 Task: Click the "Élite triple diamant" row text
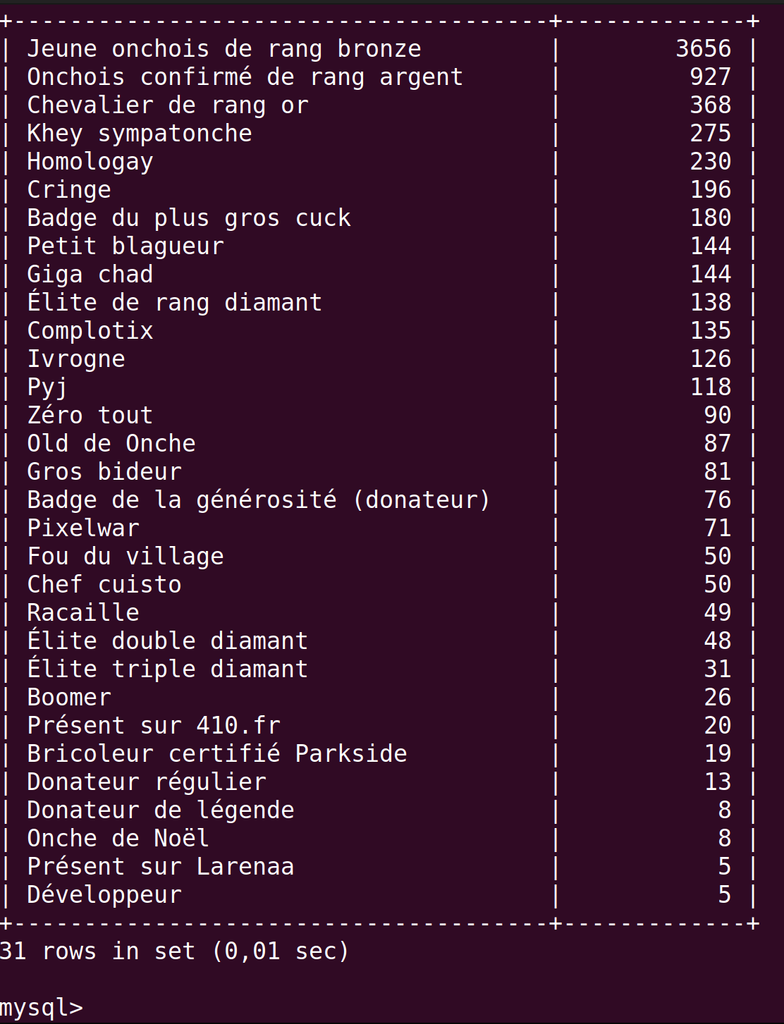coord(167,669)
